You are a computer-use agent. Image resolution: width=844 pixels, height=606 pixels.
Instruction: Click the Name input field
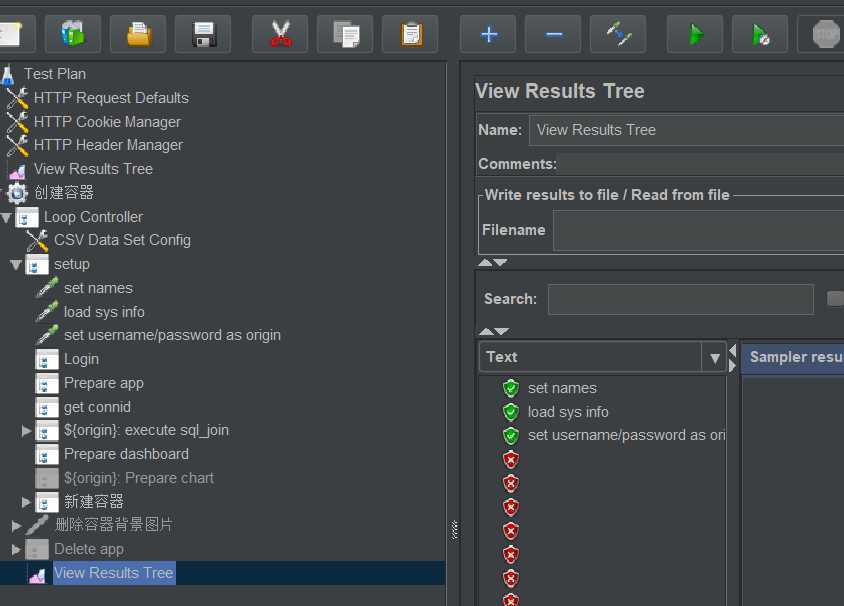pos(686,130)
